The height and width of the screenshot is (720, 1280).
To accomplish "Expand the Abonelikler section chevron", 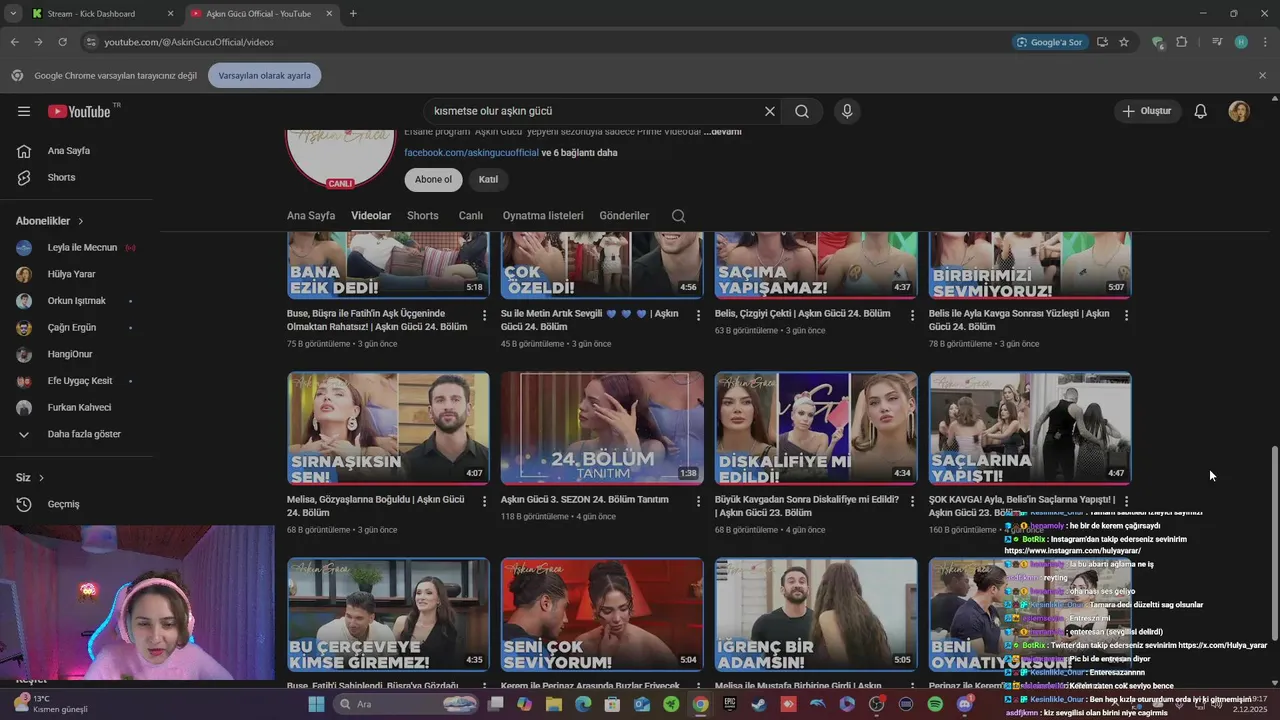I will coord(81,221).
